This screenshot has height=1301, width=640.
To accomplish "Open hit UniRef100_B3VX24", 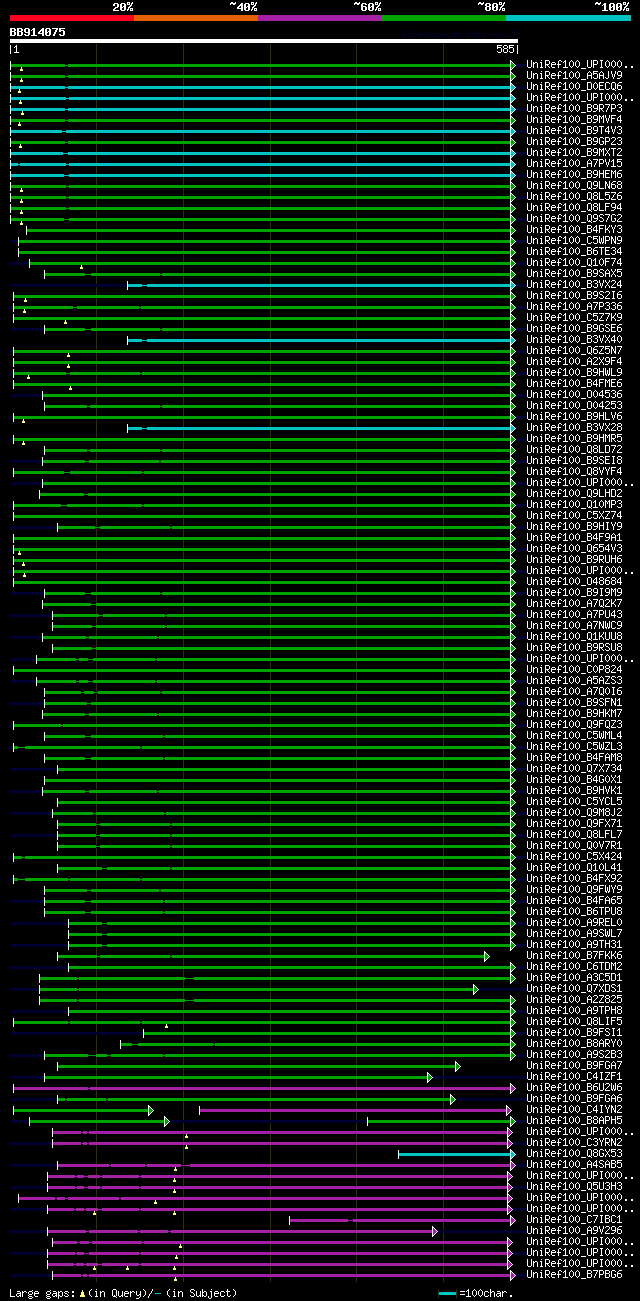I will (x=574, y=284).
